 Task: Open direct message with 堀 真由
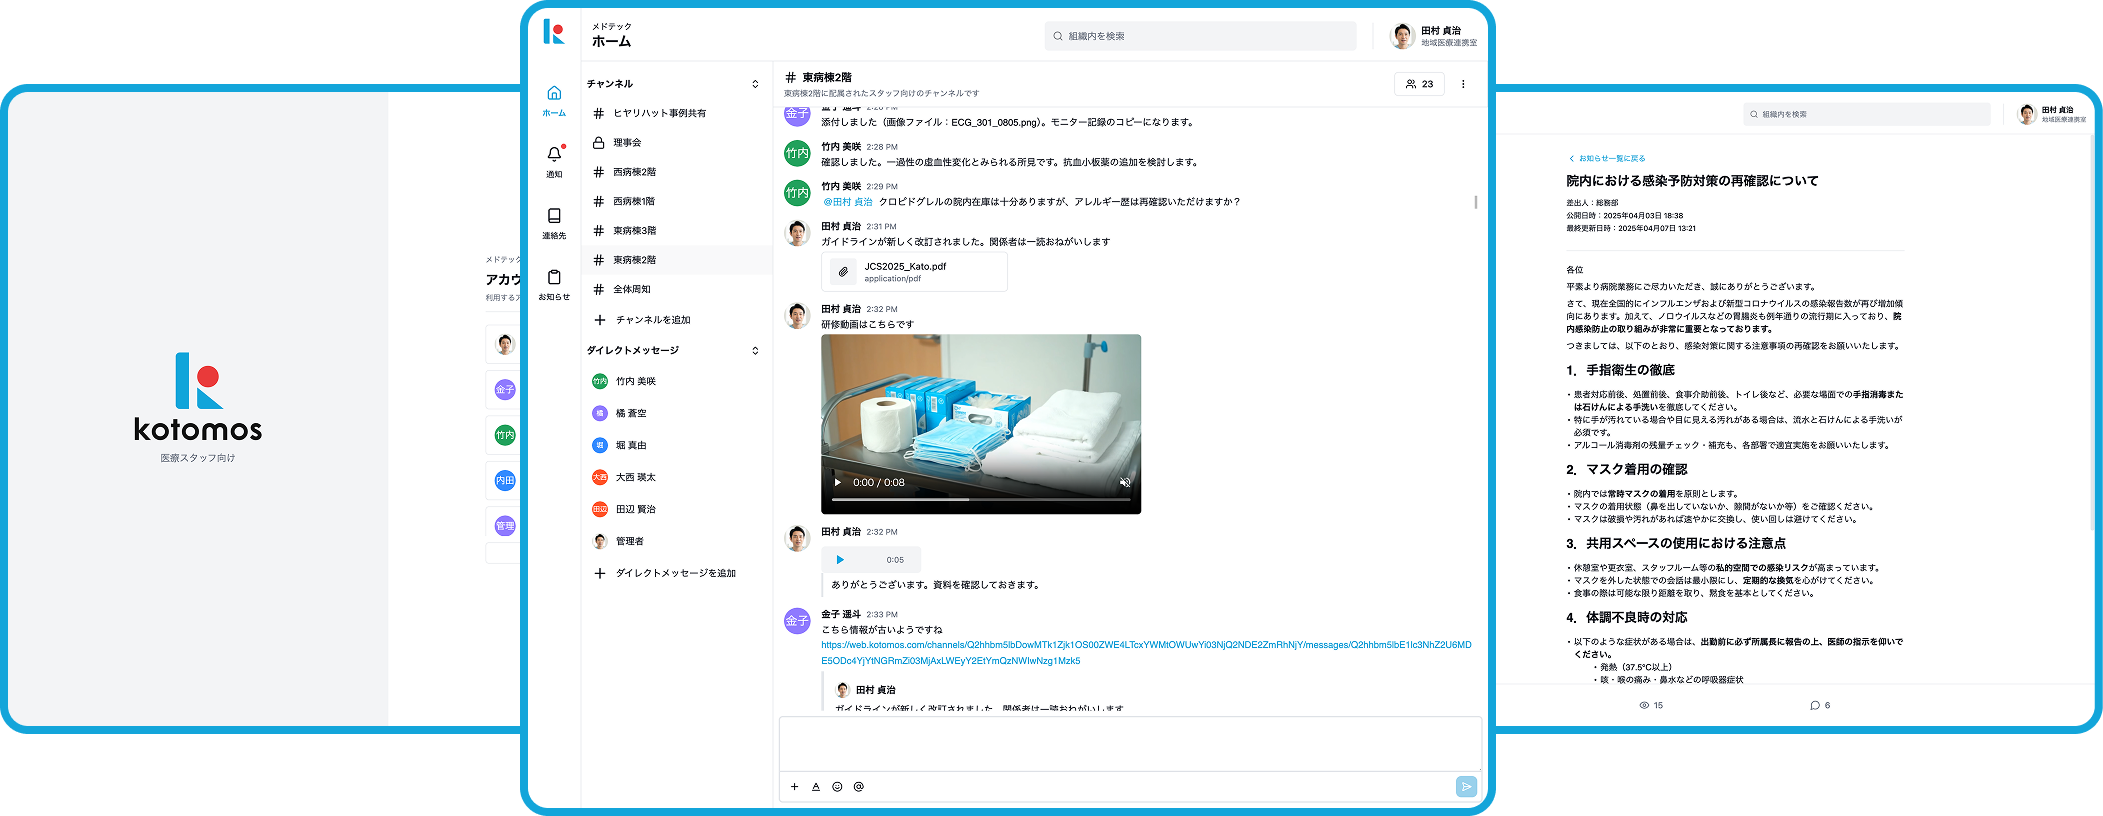(677, 445)
